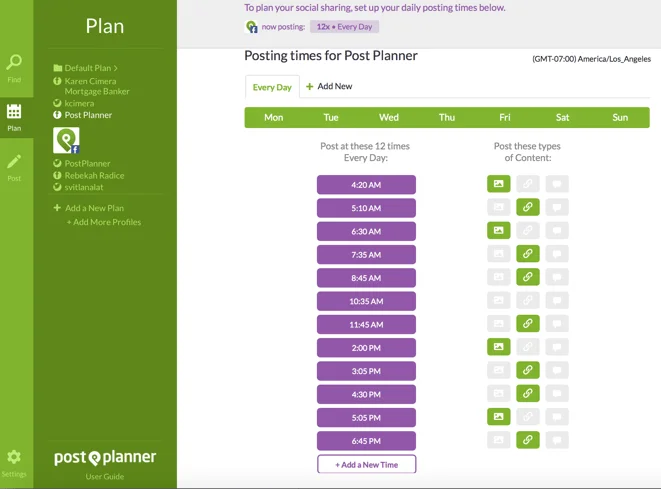Toggle status content for 6:45 PM
The width and height of the screenshot is (661, 489).
tap(557, 440)
